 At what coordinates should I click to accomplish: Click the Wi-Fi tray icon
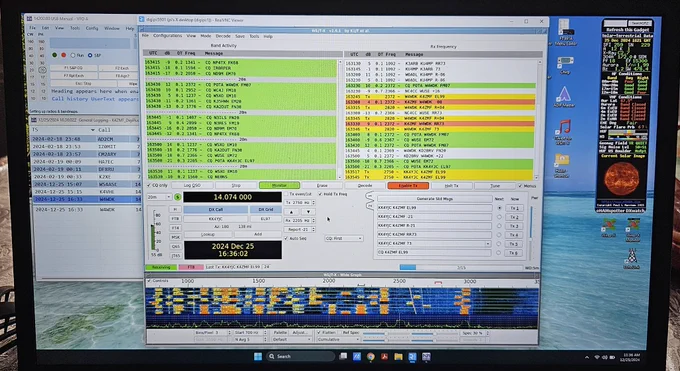pyautogui.click(x=597, y=357)
